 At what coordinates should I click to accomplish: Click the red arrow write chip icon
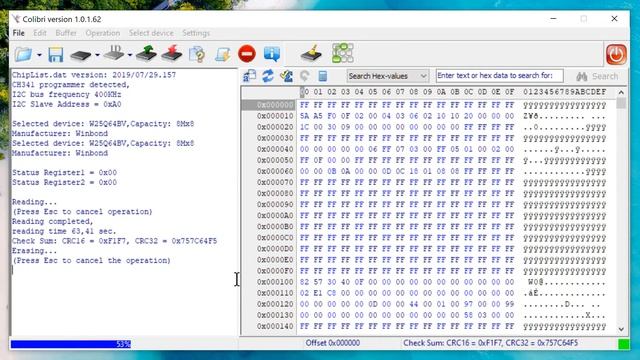(x=171, y=53)
